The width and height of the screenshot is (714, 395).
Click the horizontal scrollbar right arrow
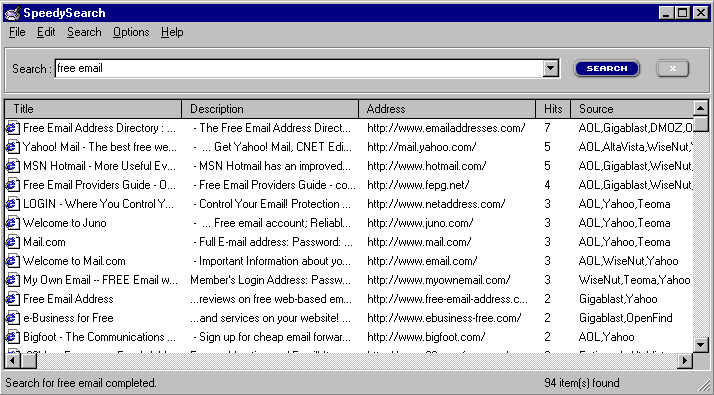click(685, 361)
